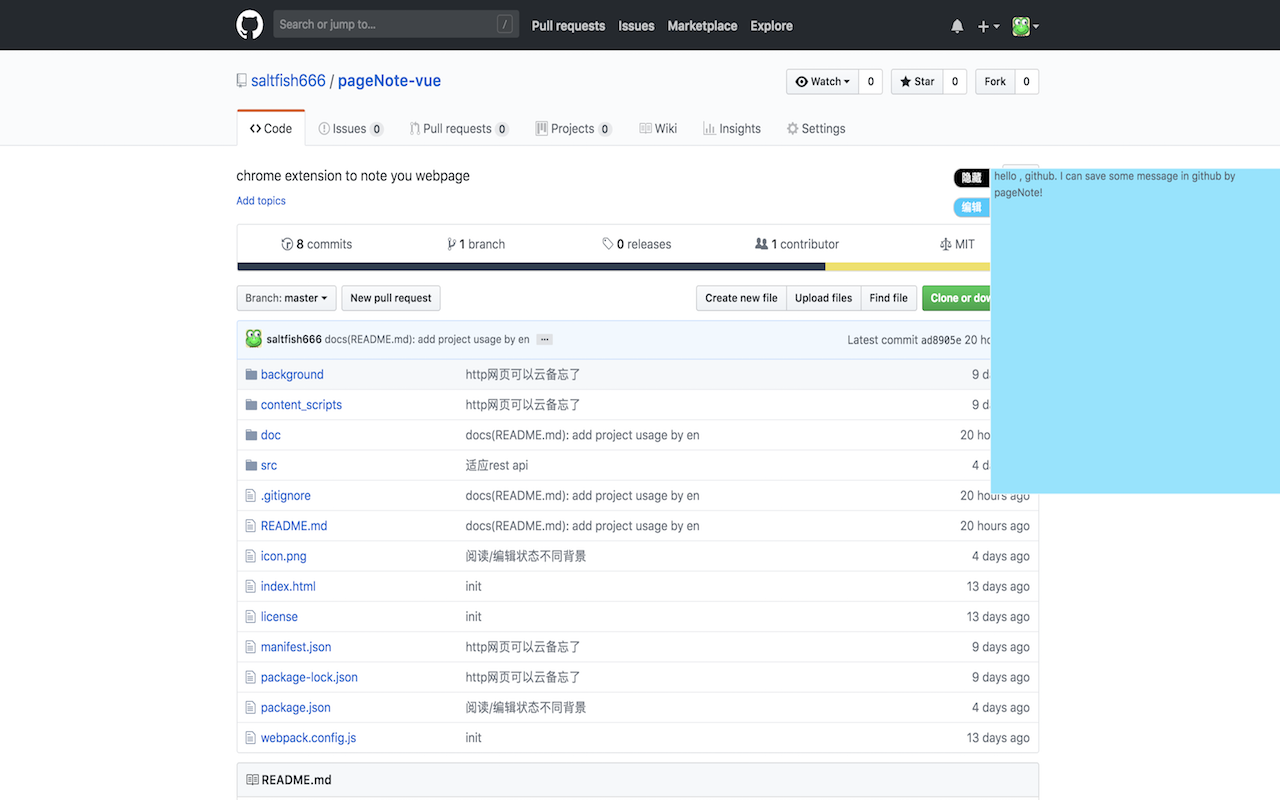Click Find file button
Image resolution: width=1280 pixels, height=800 pixels.
tap(889, 298)
